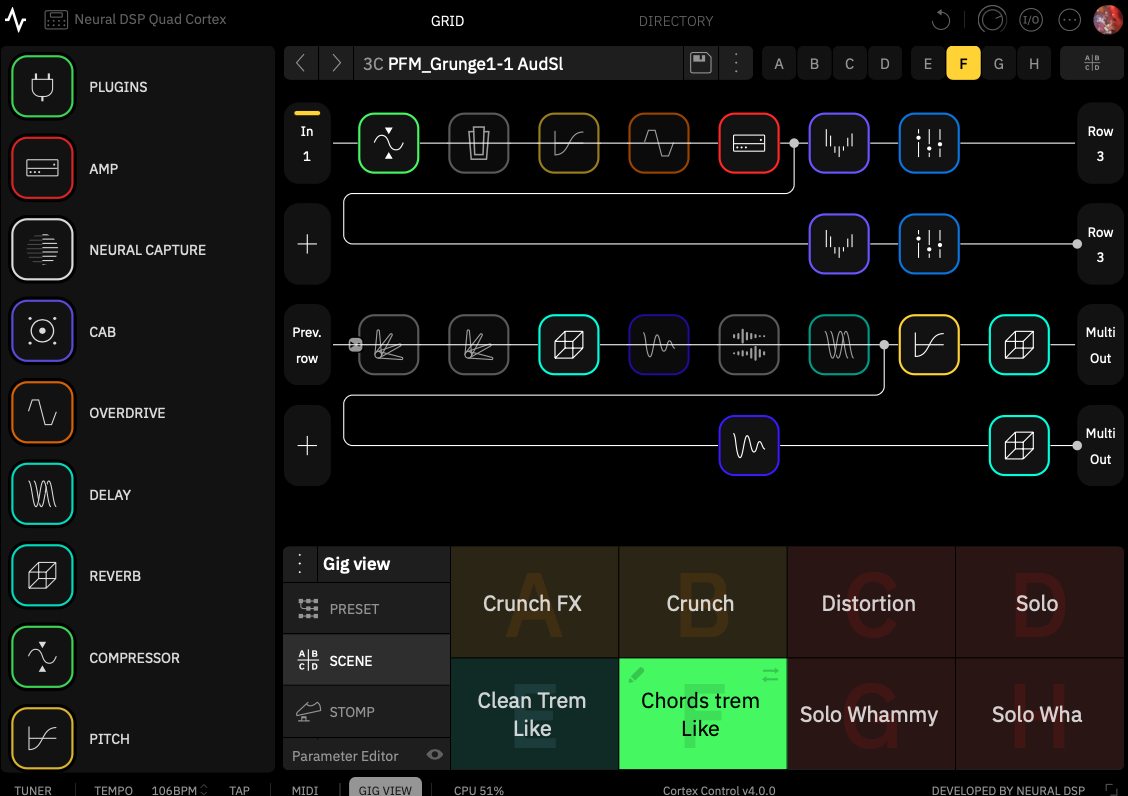Select STOMP mode in Gig view
The image size is (1128, 796).
[367, 711]
